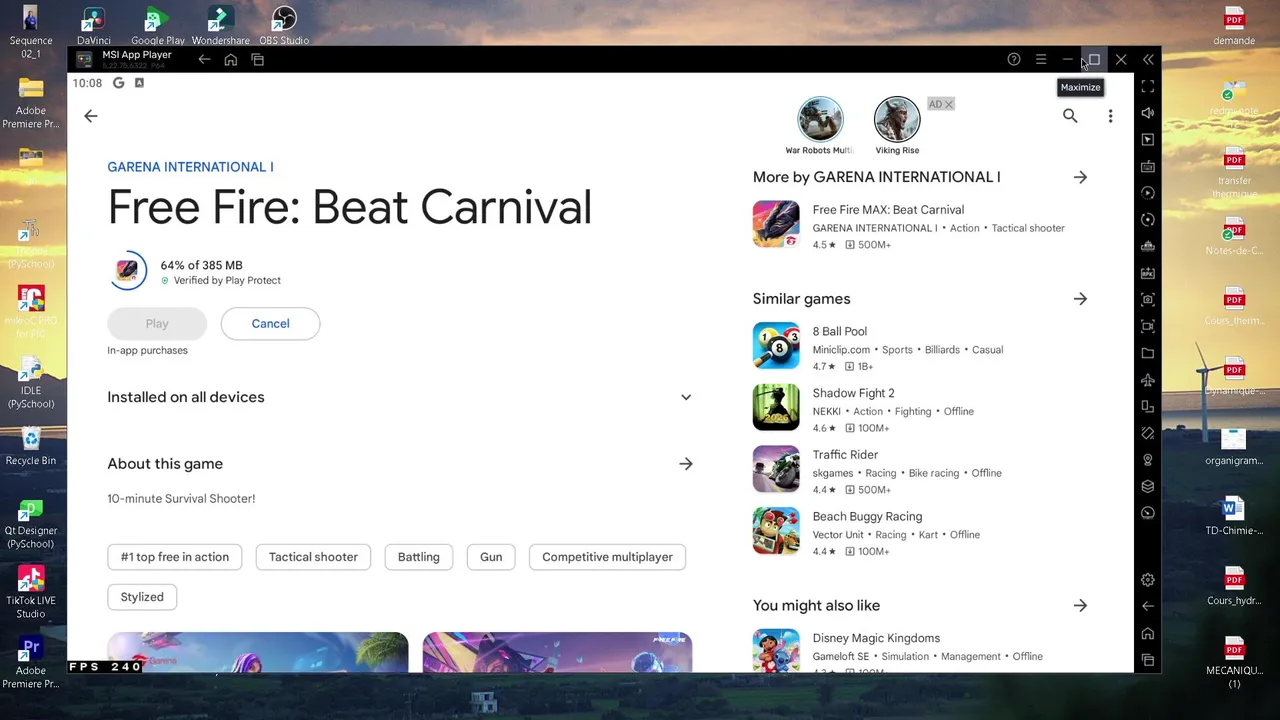The image size is (1280, 720).
Task: Cancel the Free Fire download
Action: click(x=270, y=324)
